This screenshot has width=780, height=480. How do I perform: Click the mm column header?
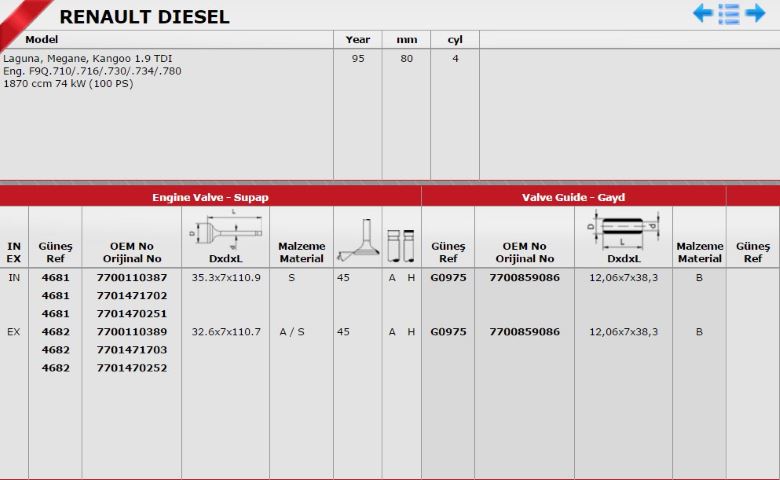point(406,40)
